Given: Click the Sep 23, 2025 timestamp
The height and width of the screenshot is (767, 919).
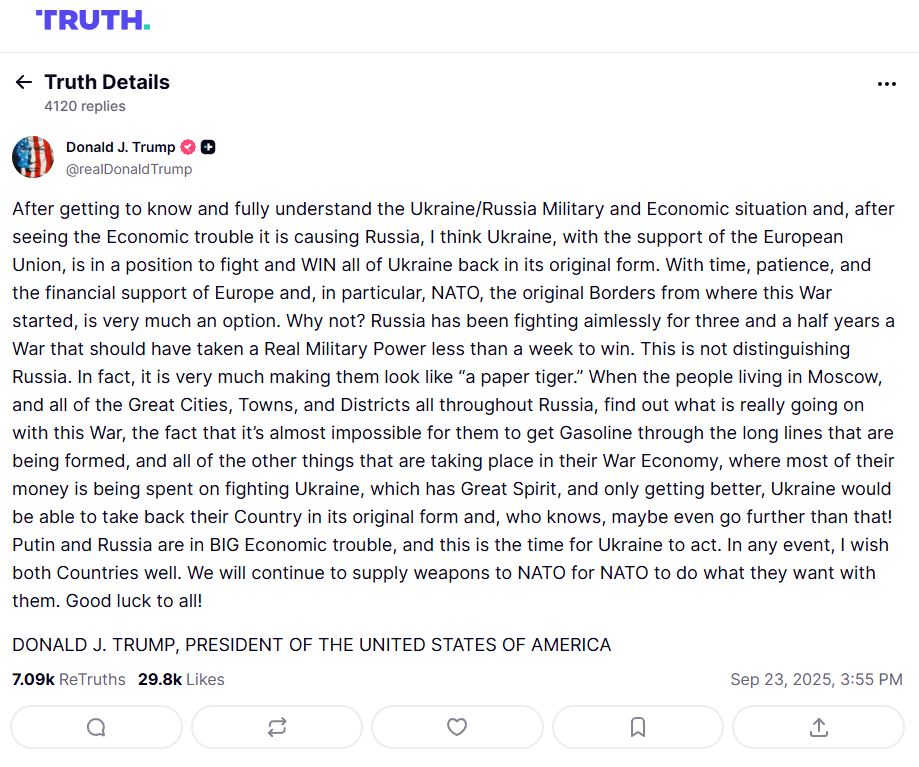Looking at the screenshot, I should tap(816, 679).
